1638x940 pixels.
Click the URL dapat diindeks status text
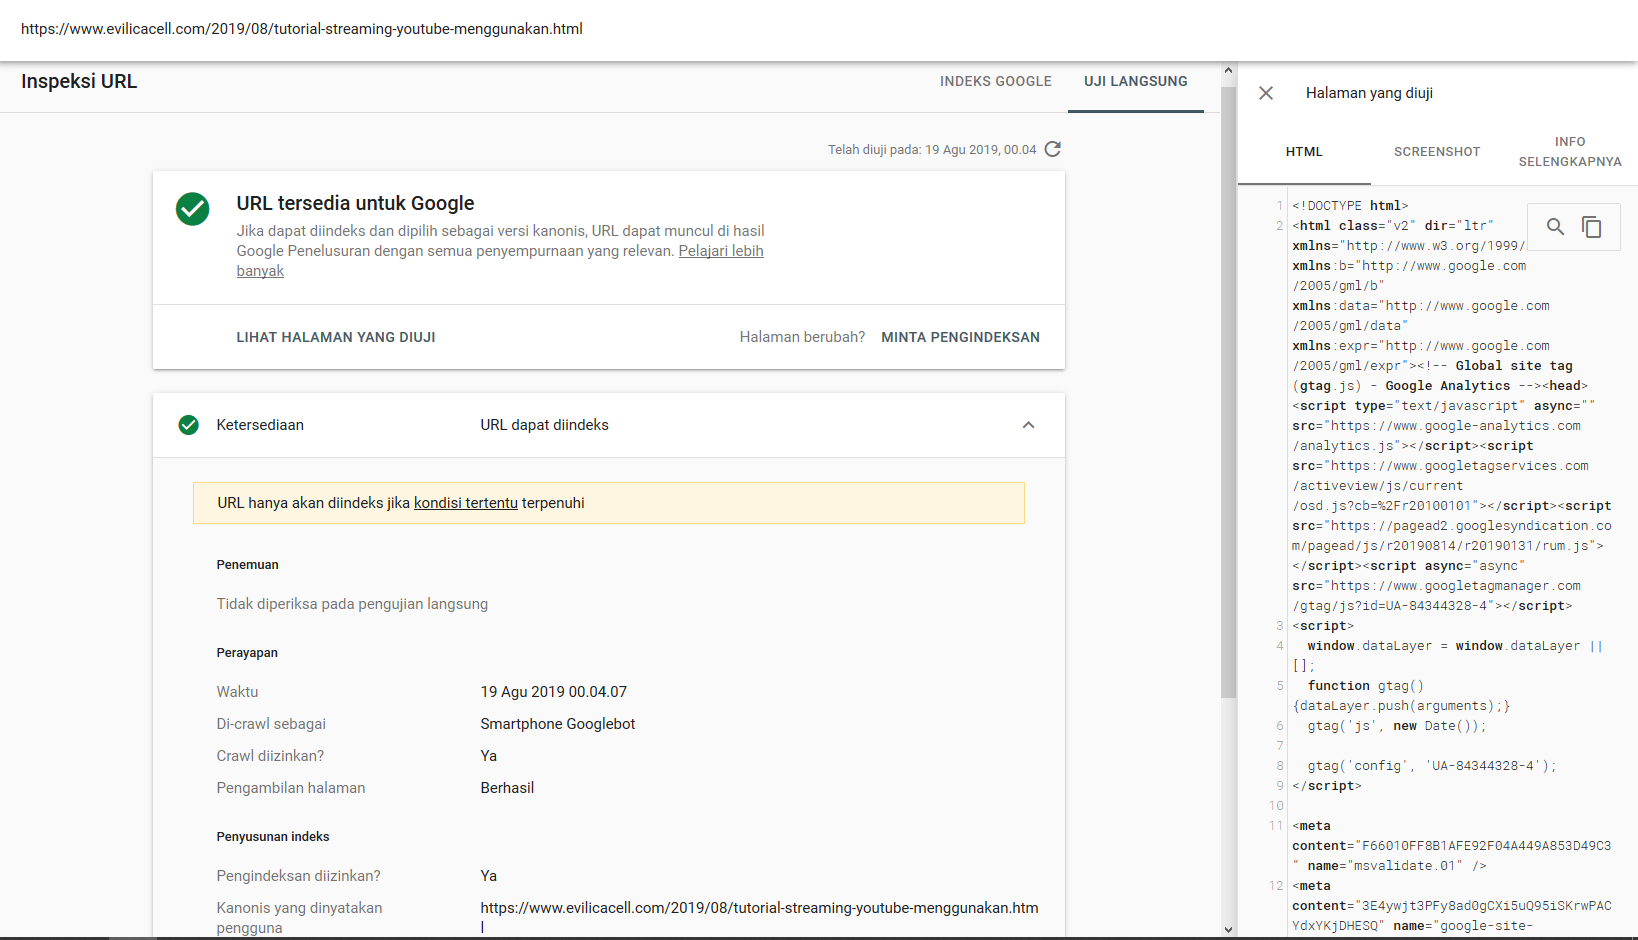tap(544, 425)
